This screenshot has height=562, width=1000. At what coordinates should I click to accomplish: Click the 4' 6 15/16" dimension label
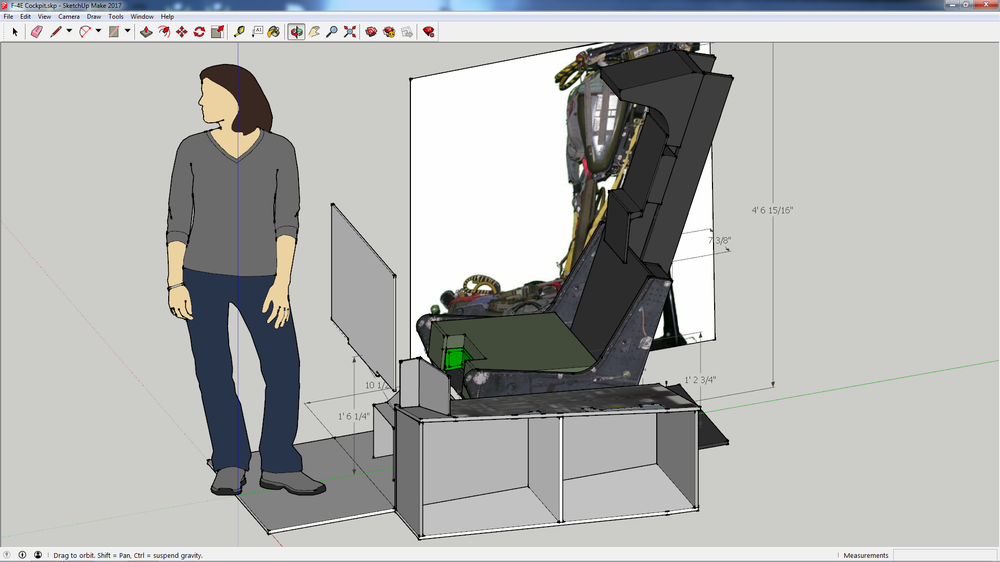click(x=772, y=210)
